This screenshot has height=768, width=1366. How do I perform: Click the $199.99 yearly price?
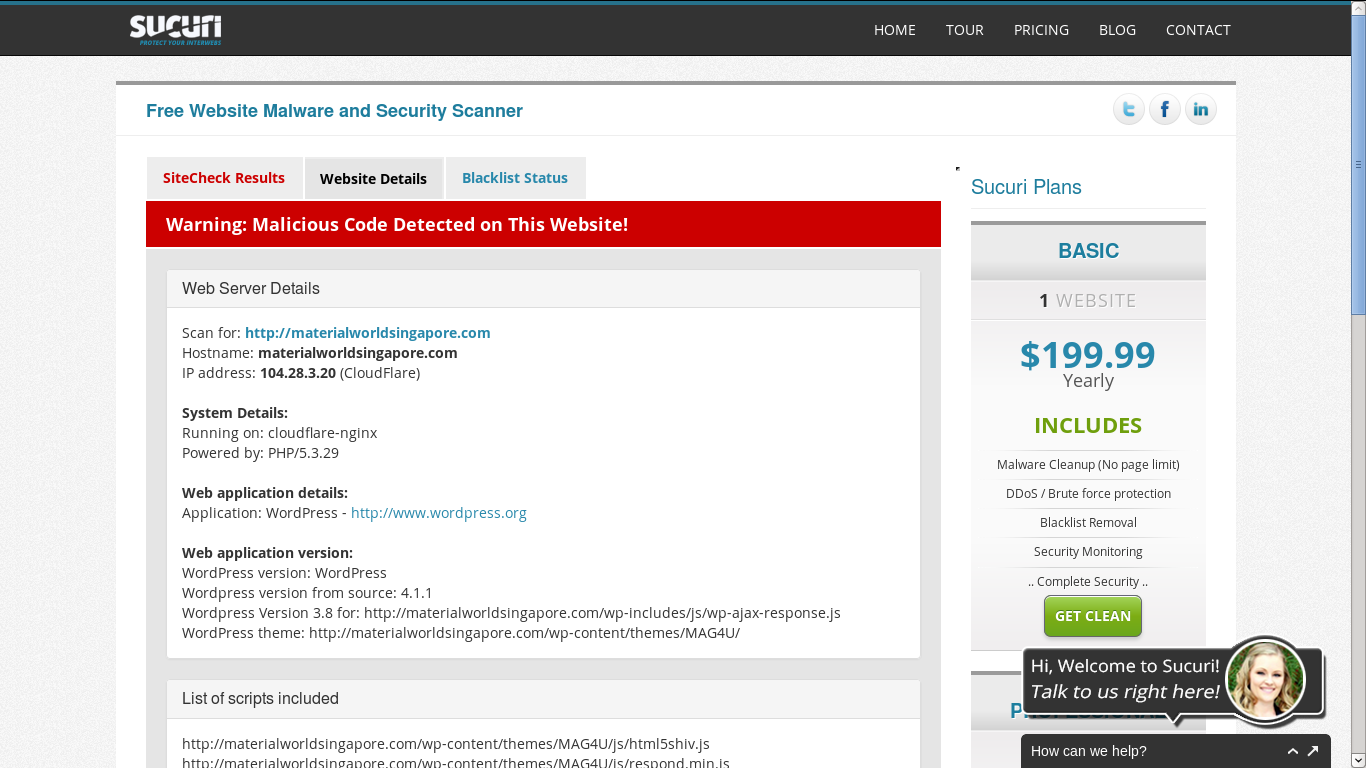point(1088,355)
